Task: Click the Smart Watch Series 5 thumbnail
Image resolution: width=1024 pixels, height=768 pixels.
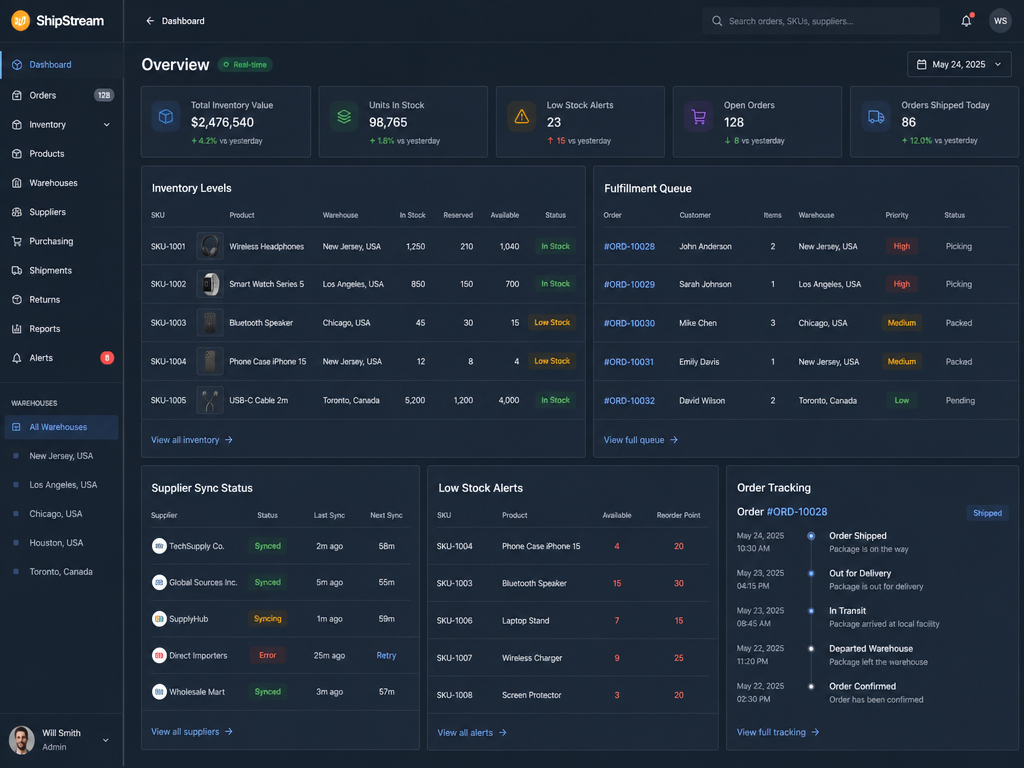Action: (x=210, y=284)
